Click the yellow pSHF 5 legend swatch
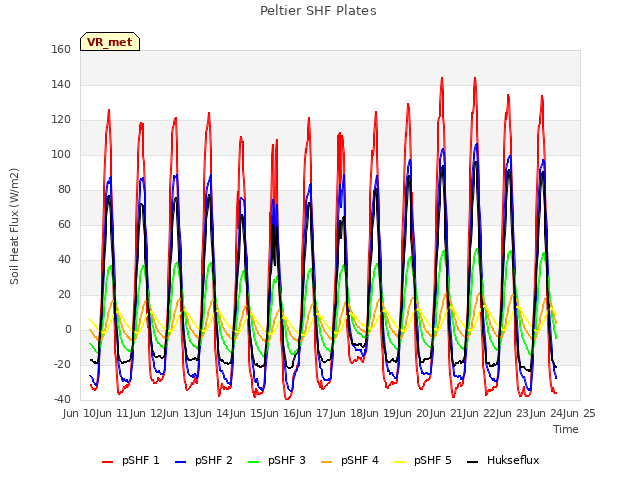Screen dimensions: 640x480 click(x=400, y=462)
